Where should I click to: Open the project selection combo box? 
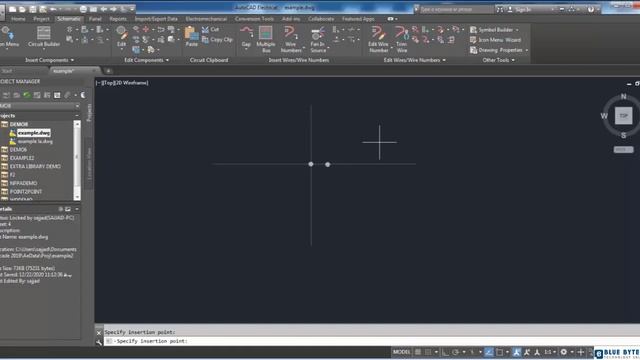coord(40,106)
